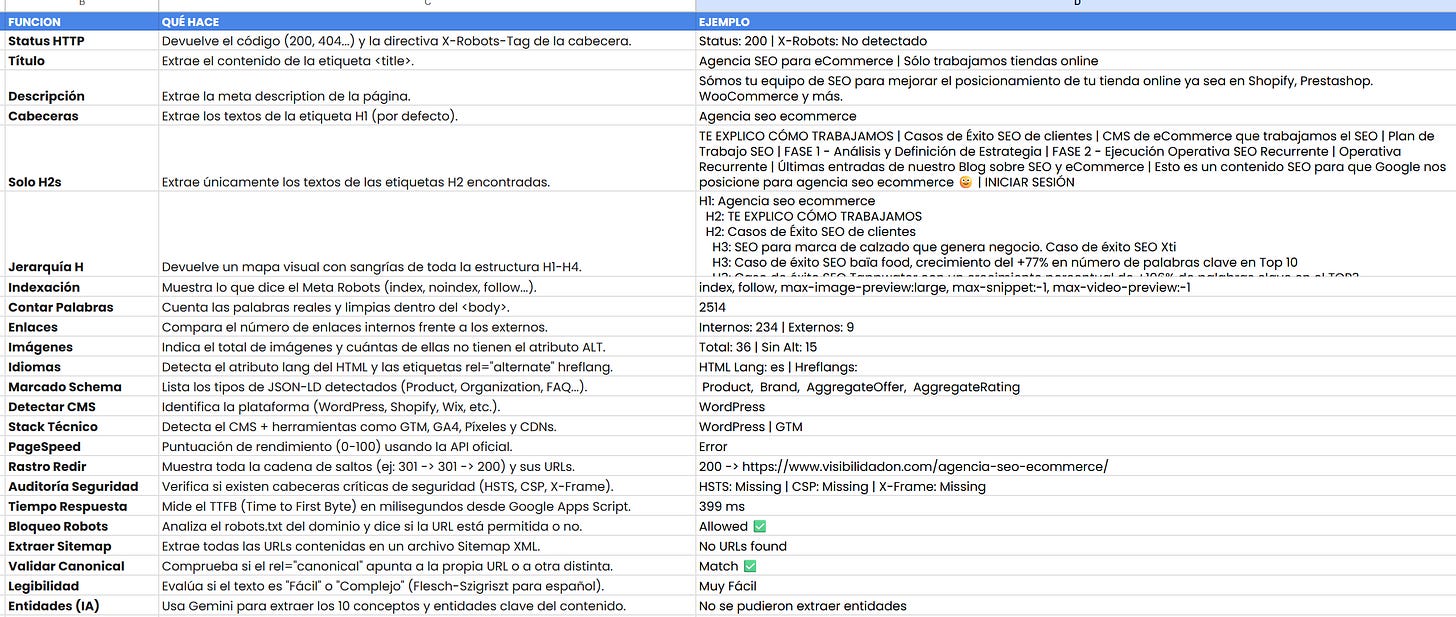This screenshot has width=1456, height=617.
Task: Click the Entidades (IA) function cell
Action: tap(80, 606)
